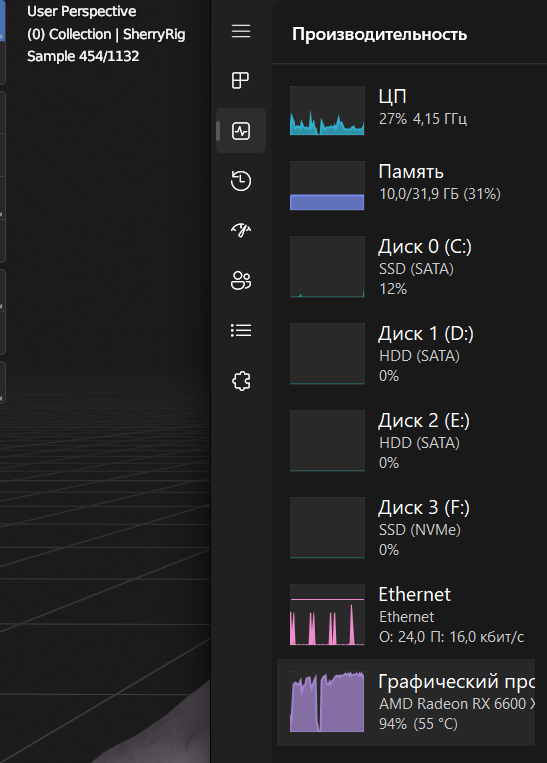This screenshot has height=763, width=547.
Task: Click the ЦП usage graph thumbnail
Action: click(x=327, y=110)
